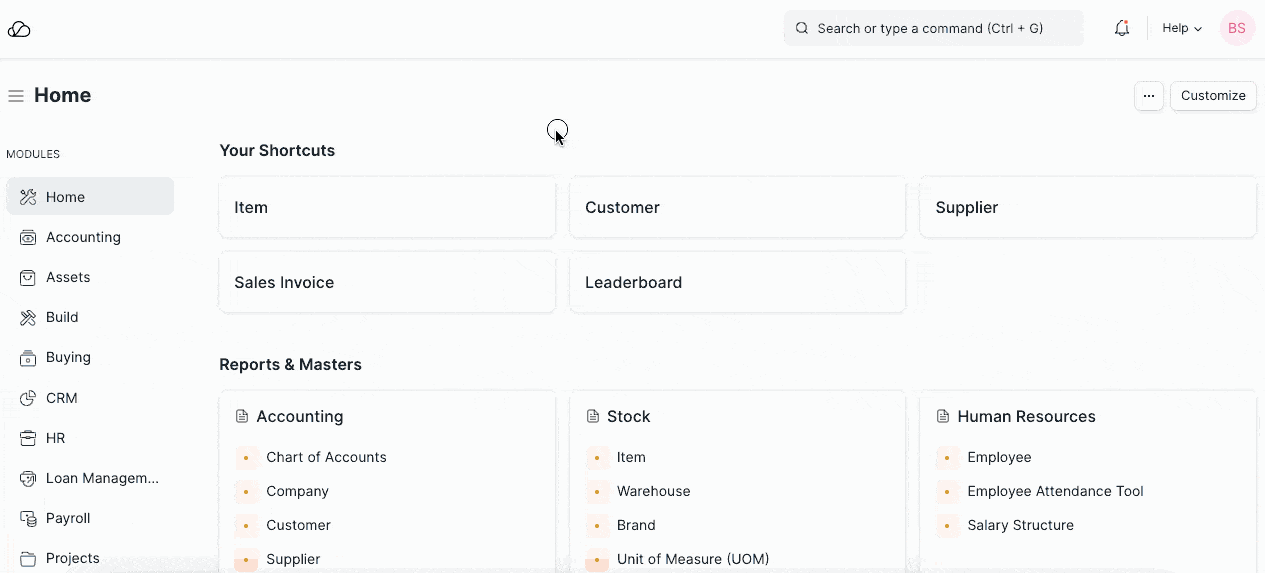Open the notifications bell

click(1122, 29)
